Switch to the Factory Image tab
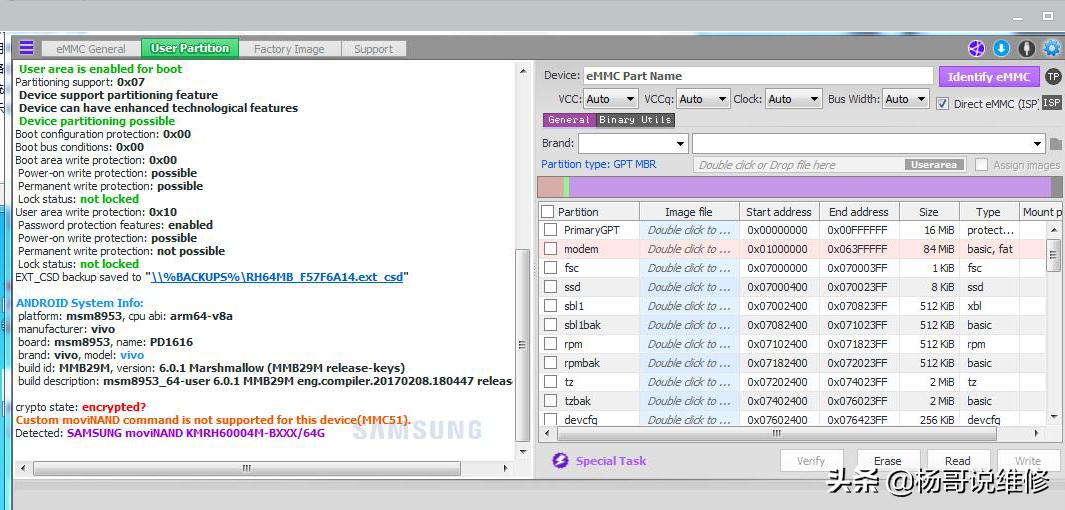Screen dimensions: 1065x510 [288, 49]
